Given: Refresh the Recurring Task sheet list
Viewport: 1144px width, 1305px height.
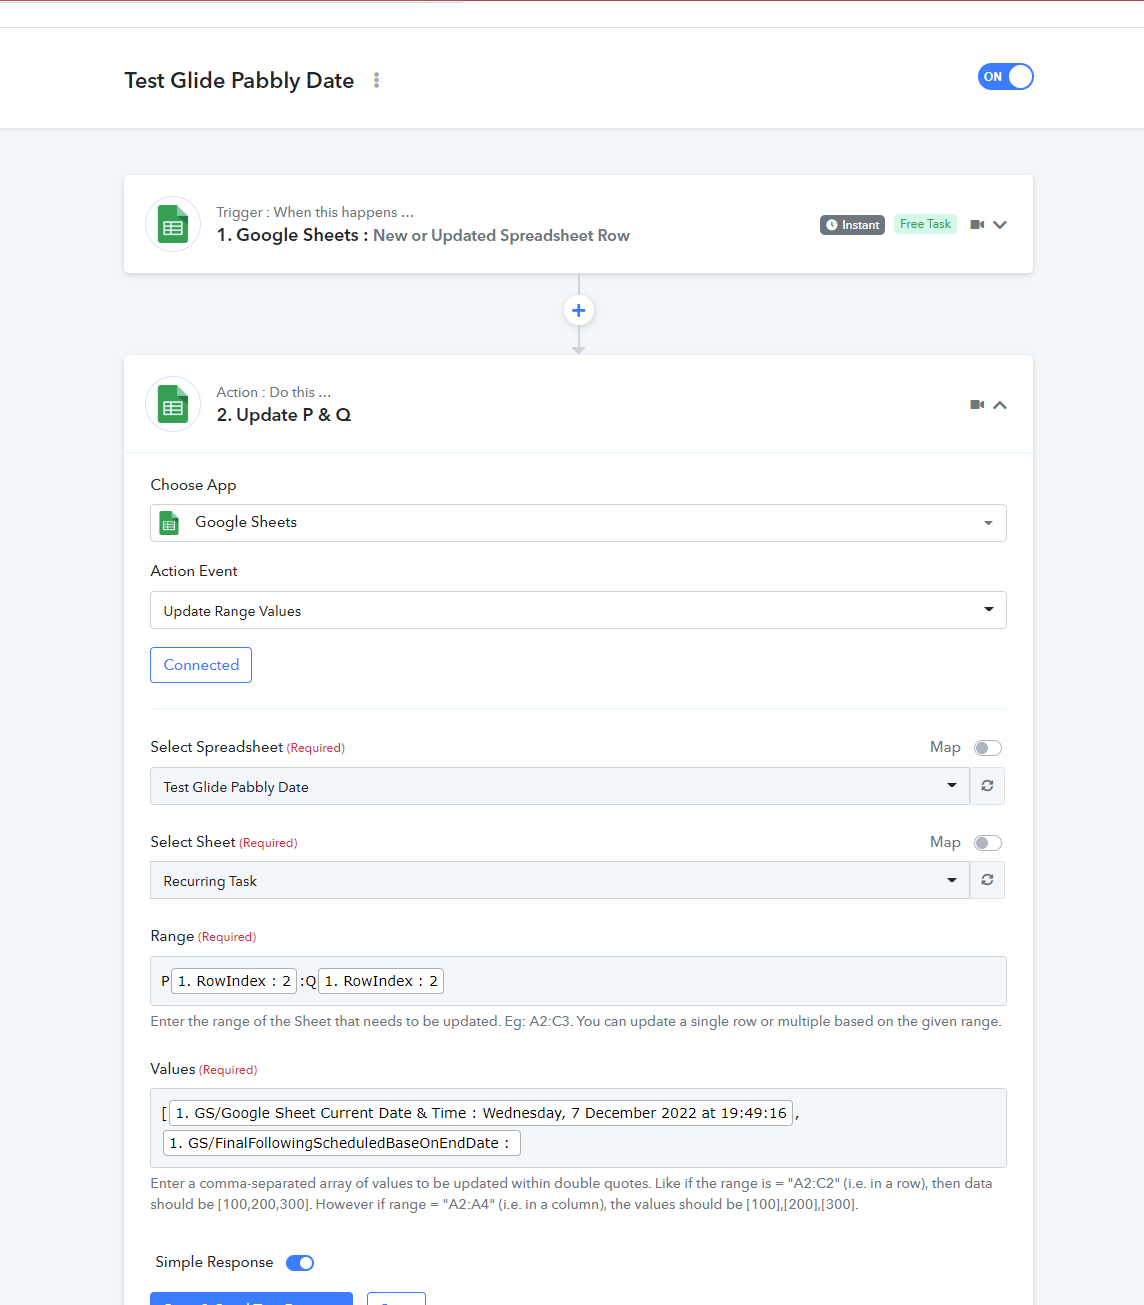Looking at the screenshot, I should (987, 880).
